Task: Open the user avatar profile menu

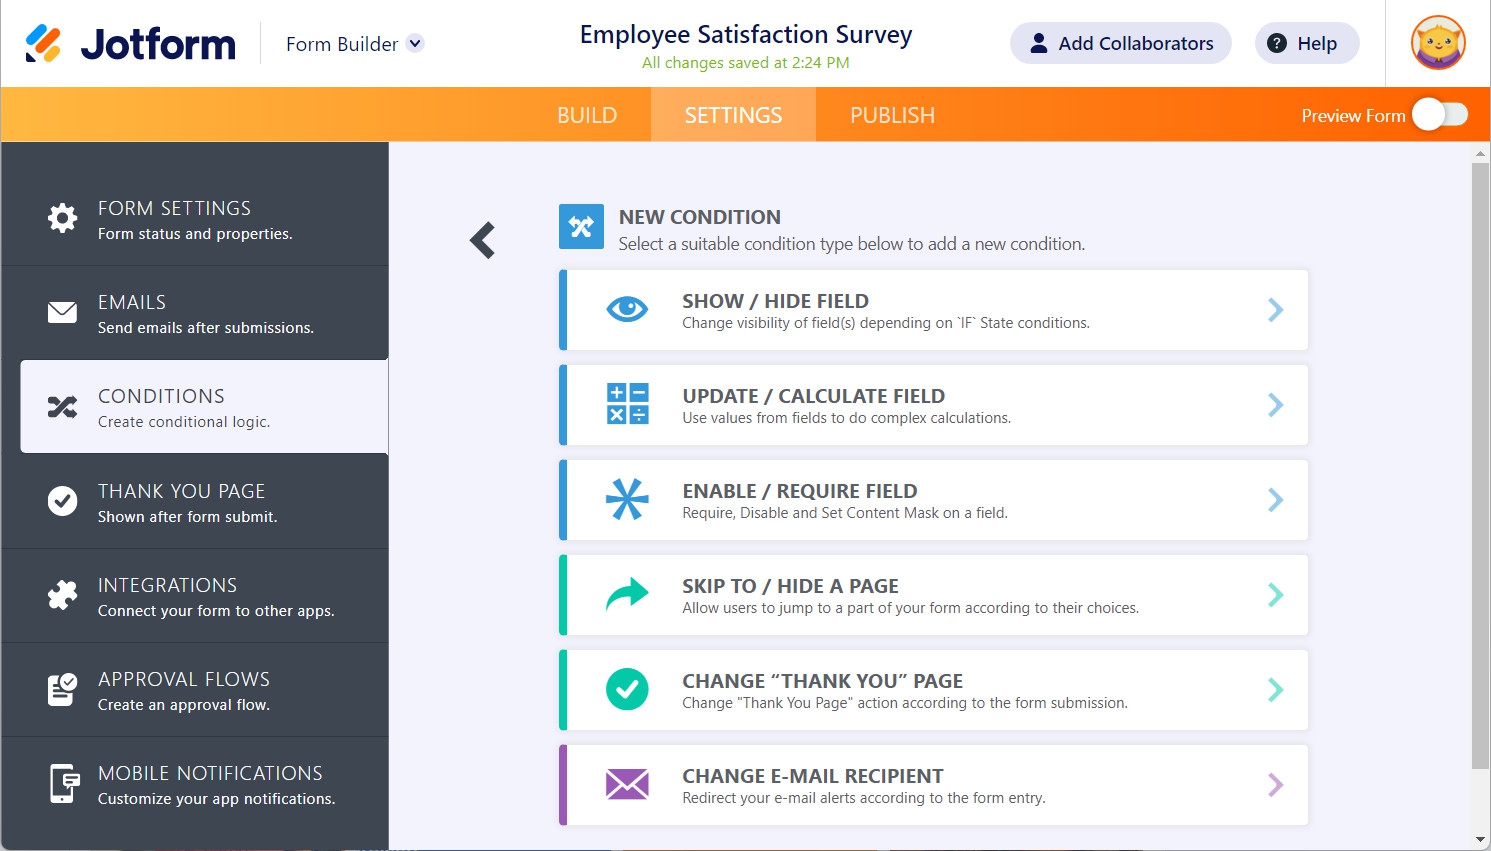Action: (x=1438, y=43)
